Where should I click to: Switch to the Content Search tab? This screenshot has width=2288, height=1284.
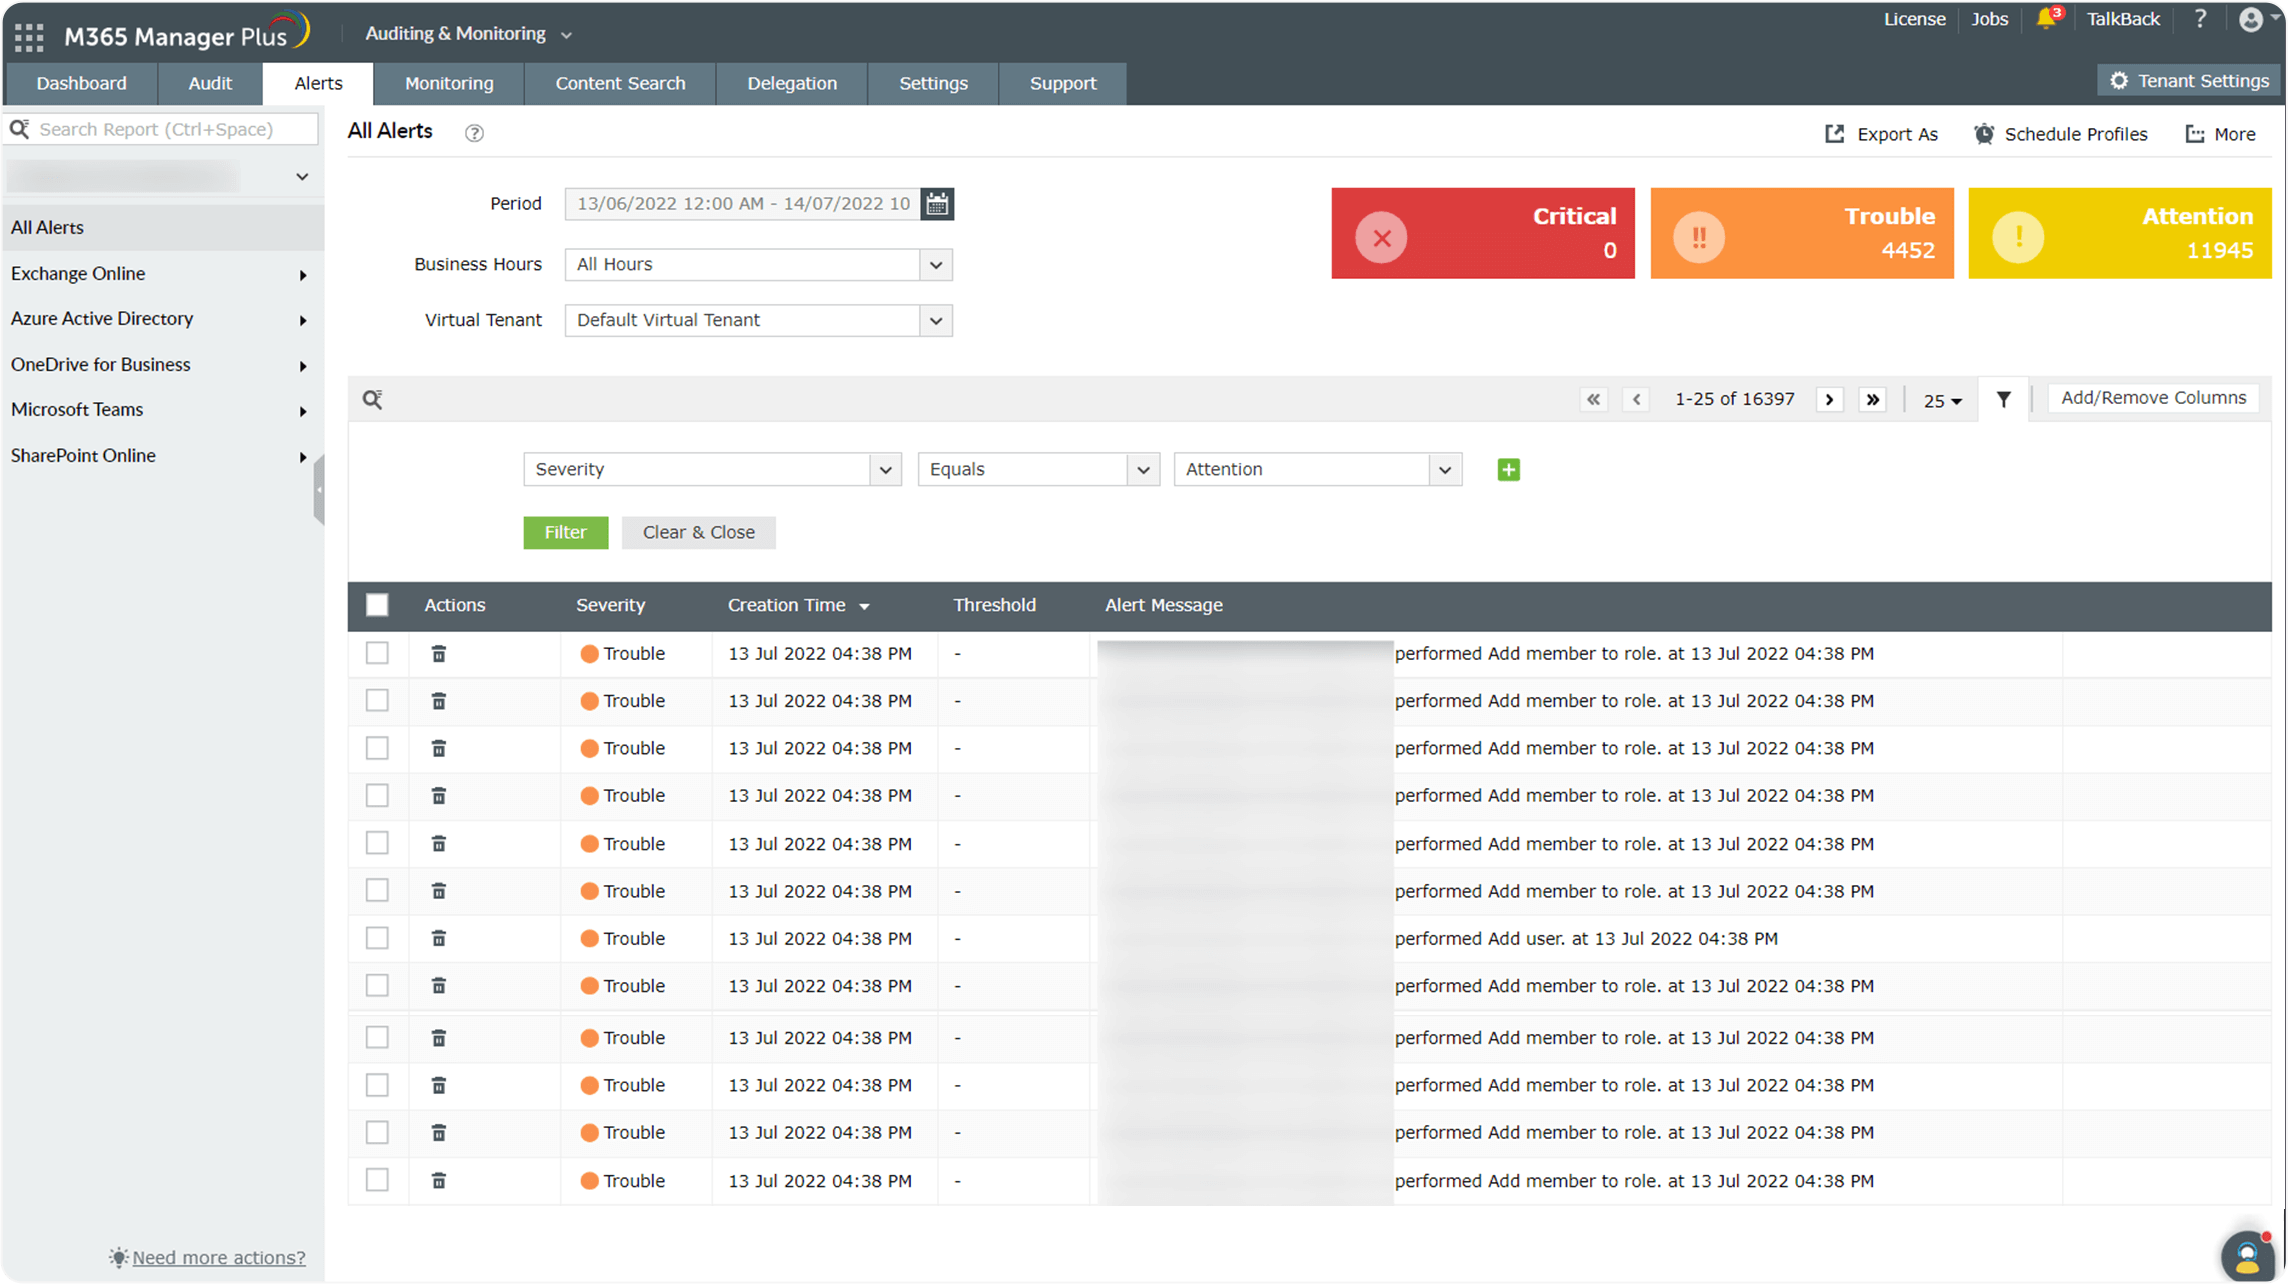[620, 83]
